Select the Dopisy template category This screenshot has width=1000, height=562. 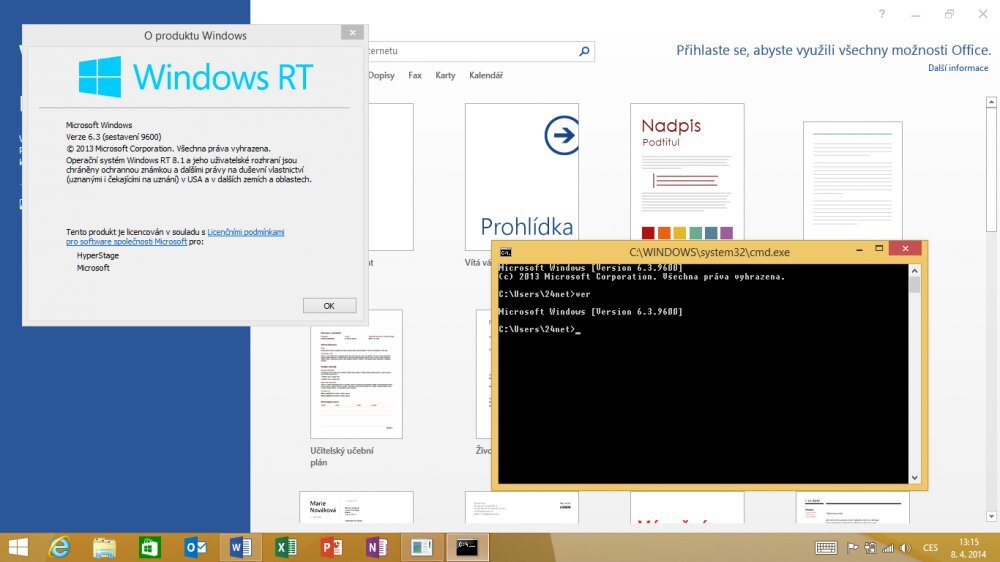coord(381,75)
